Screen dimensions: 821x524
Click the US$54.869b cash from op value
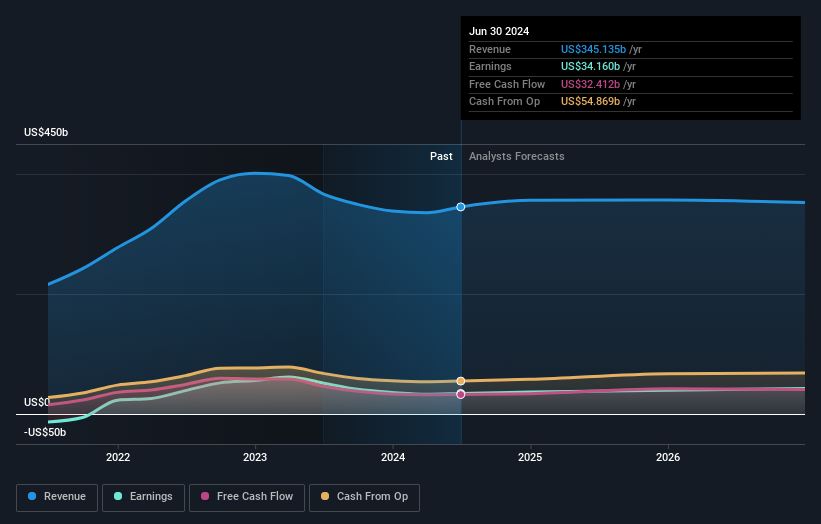[x=590, y=102]
